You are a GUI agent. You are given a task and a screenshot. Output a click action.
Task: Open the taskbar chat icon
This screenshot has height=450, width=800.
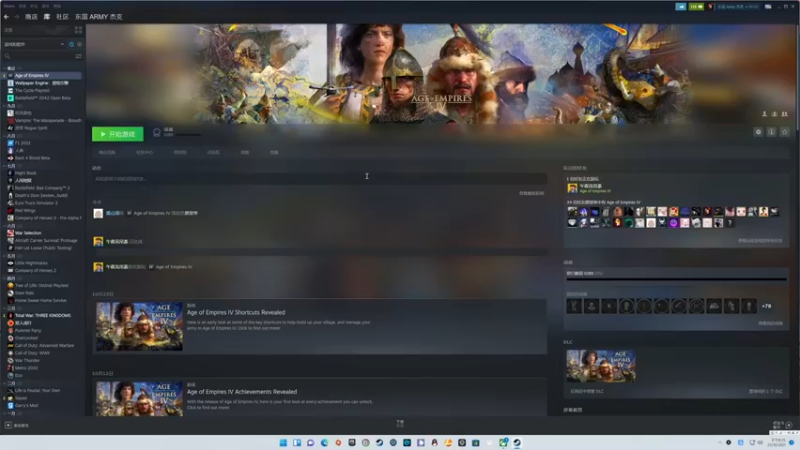(311, 443)
